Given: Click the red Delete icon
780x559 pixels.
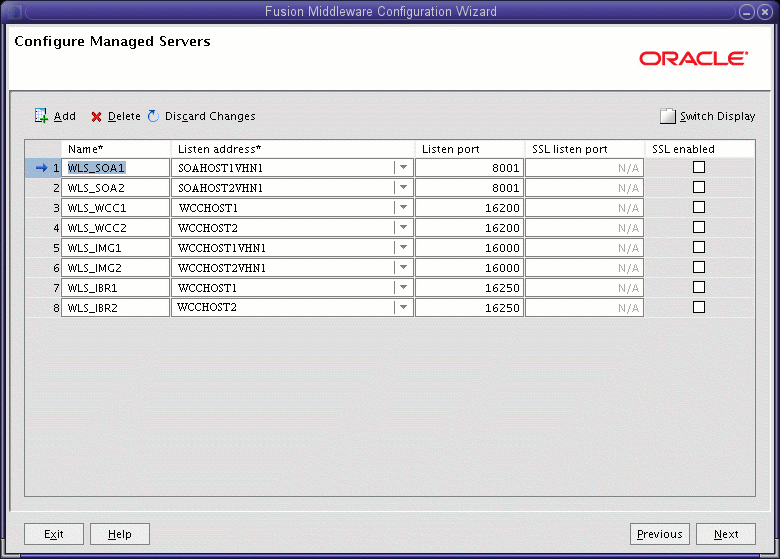Looking at the screenshot, I should pyautogui.click(x=97, y=117).
